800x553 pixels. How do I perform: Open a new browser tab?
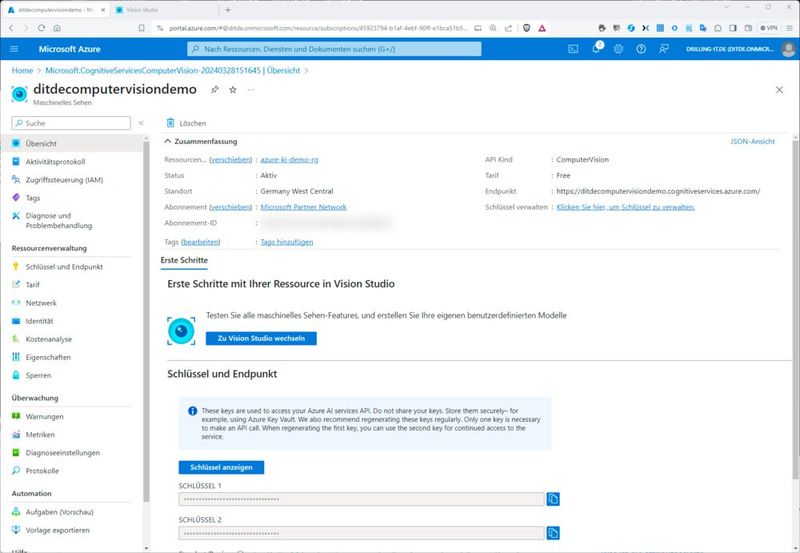(228, 10)
